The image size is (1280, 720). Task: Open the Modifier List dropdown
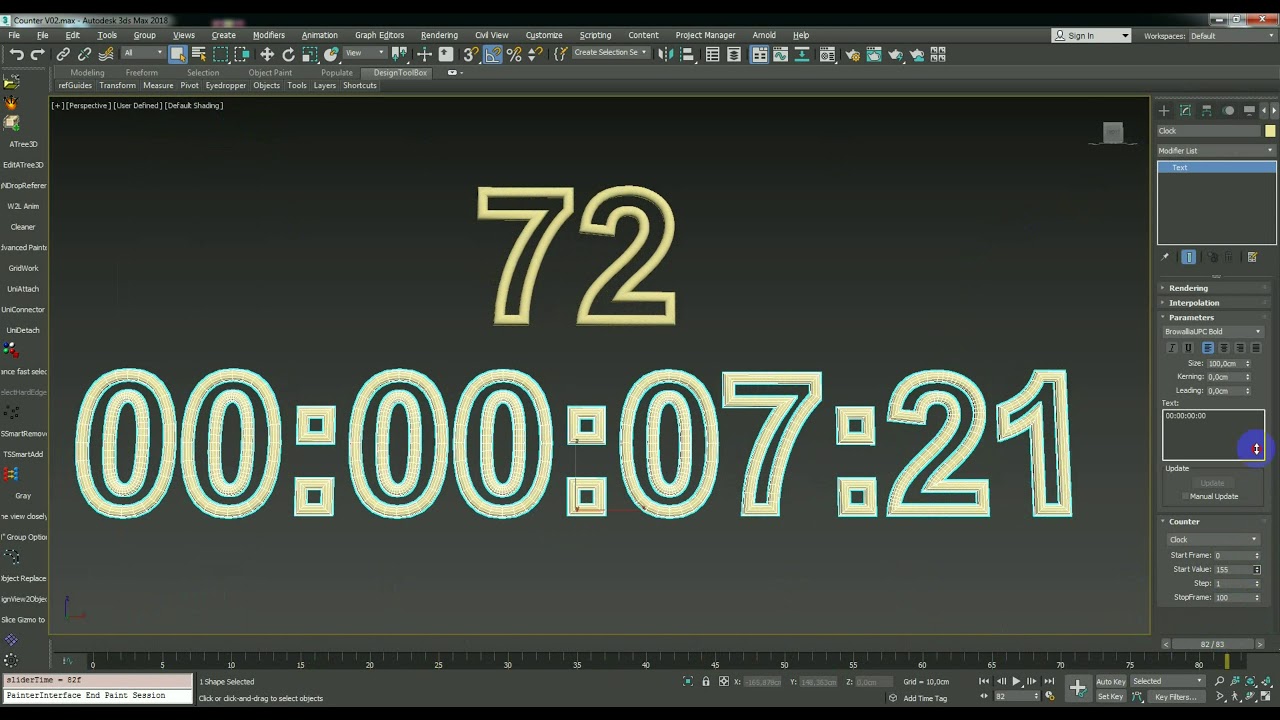click(x=1216, y=150)
